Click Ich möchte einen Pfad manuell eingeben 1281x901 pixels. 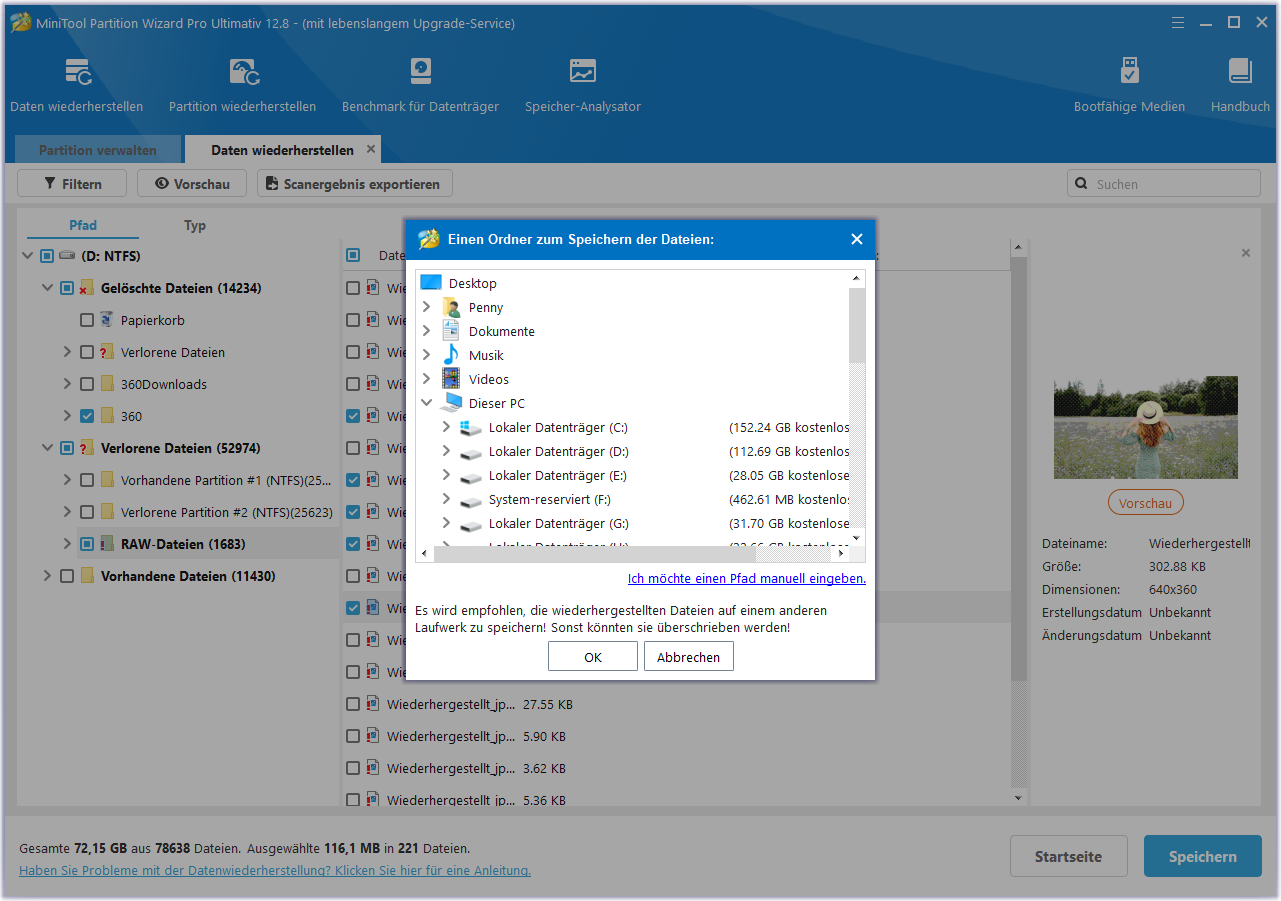click(x=747, y=578)
